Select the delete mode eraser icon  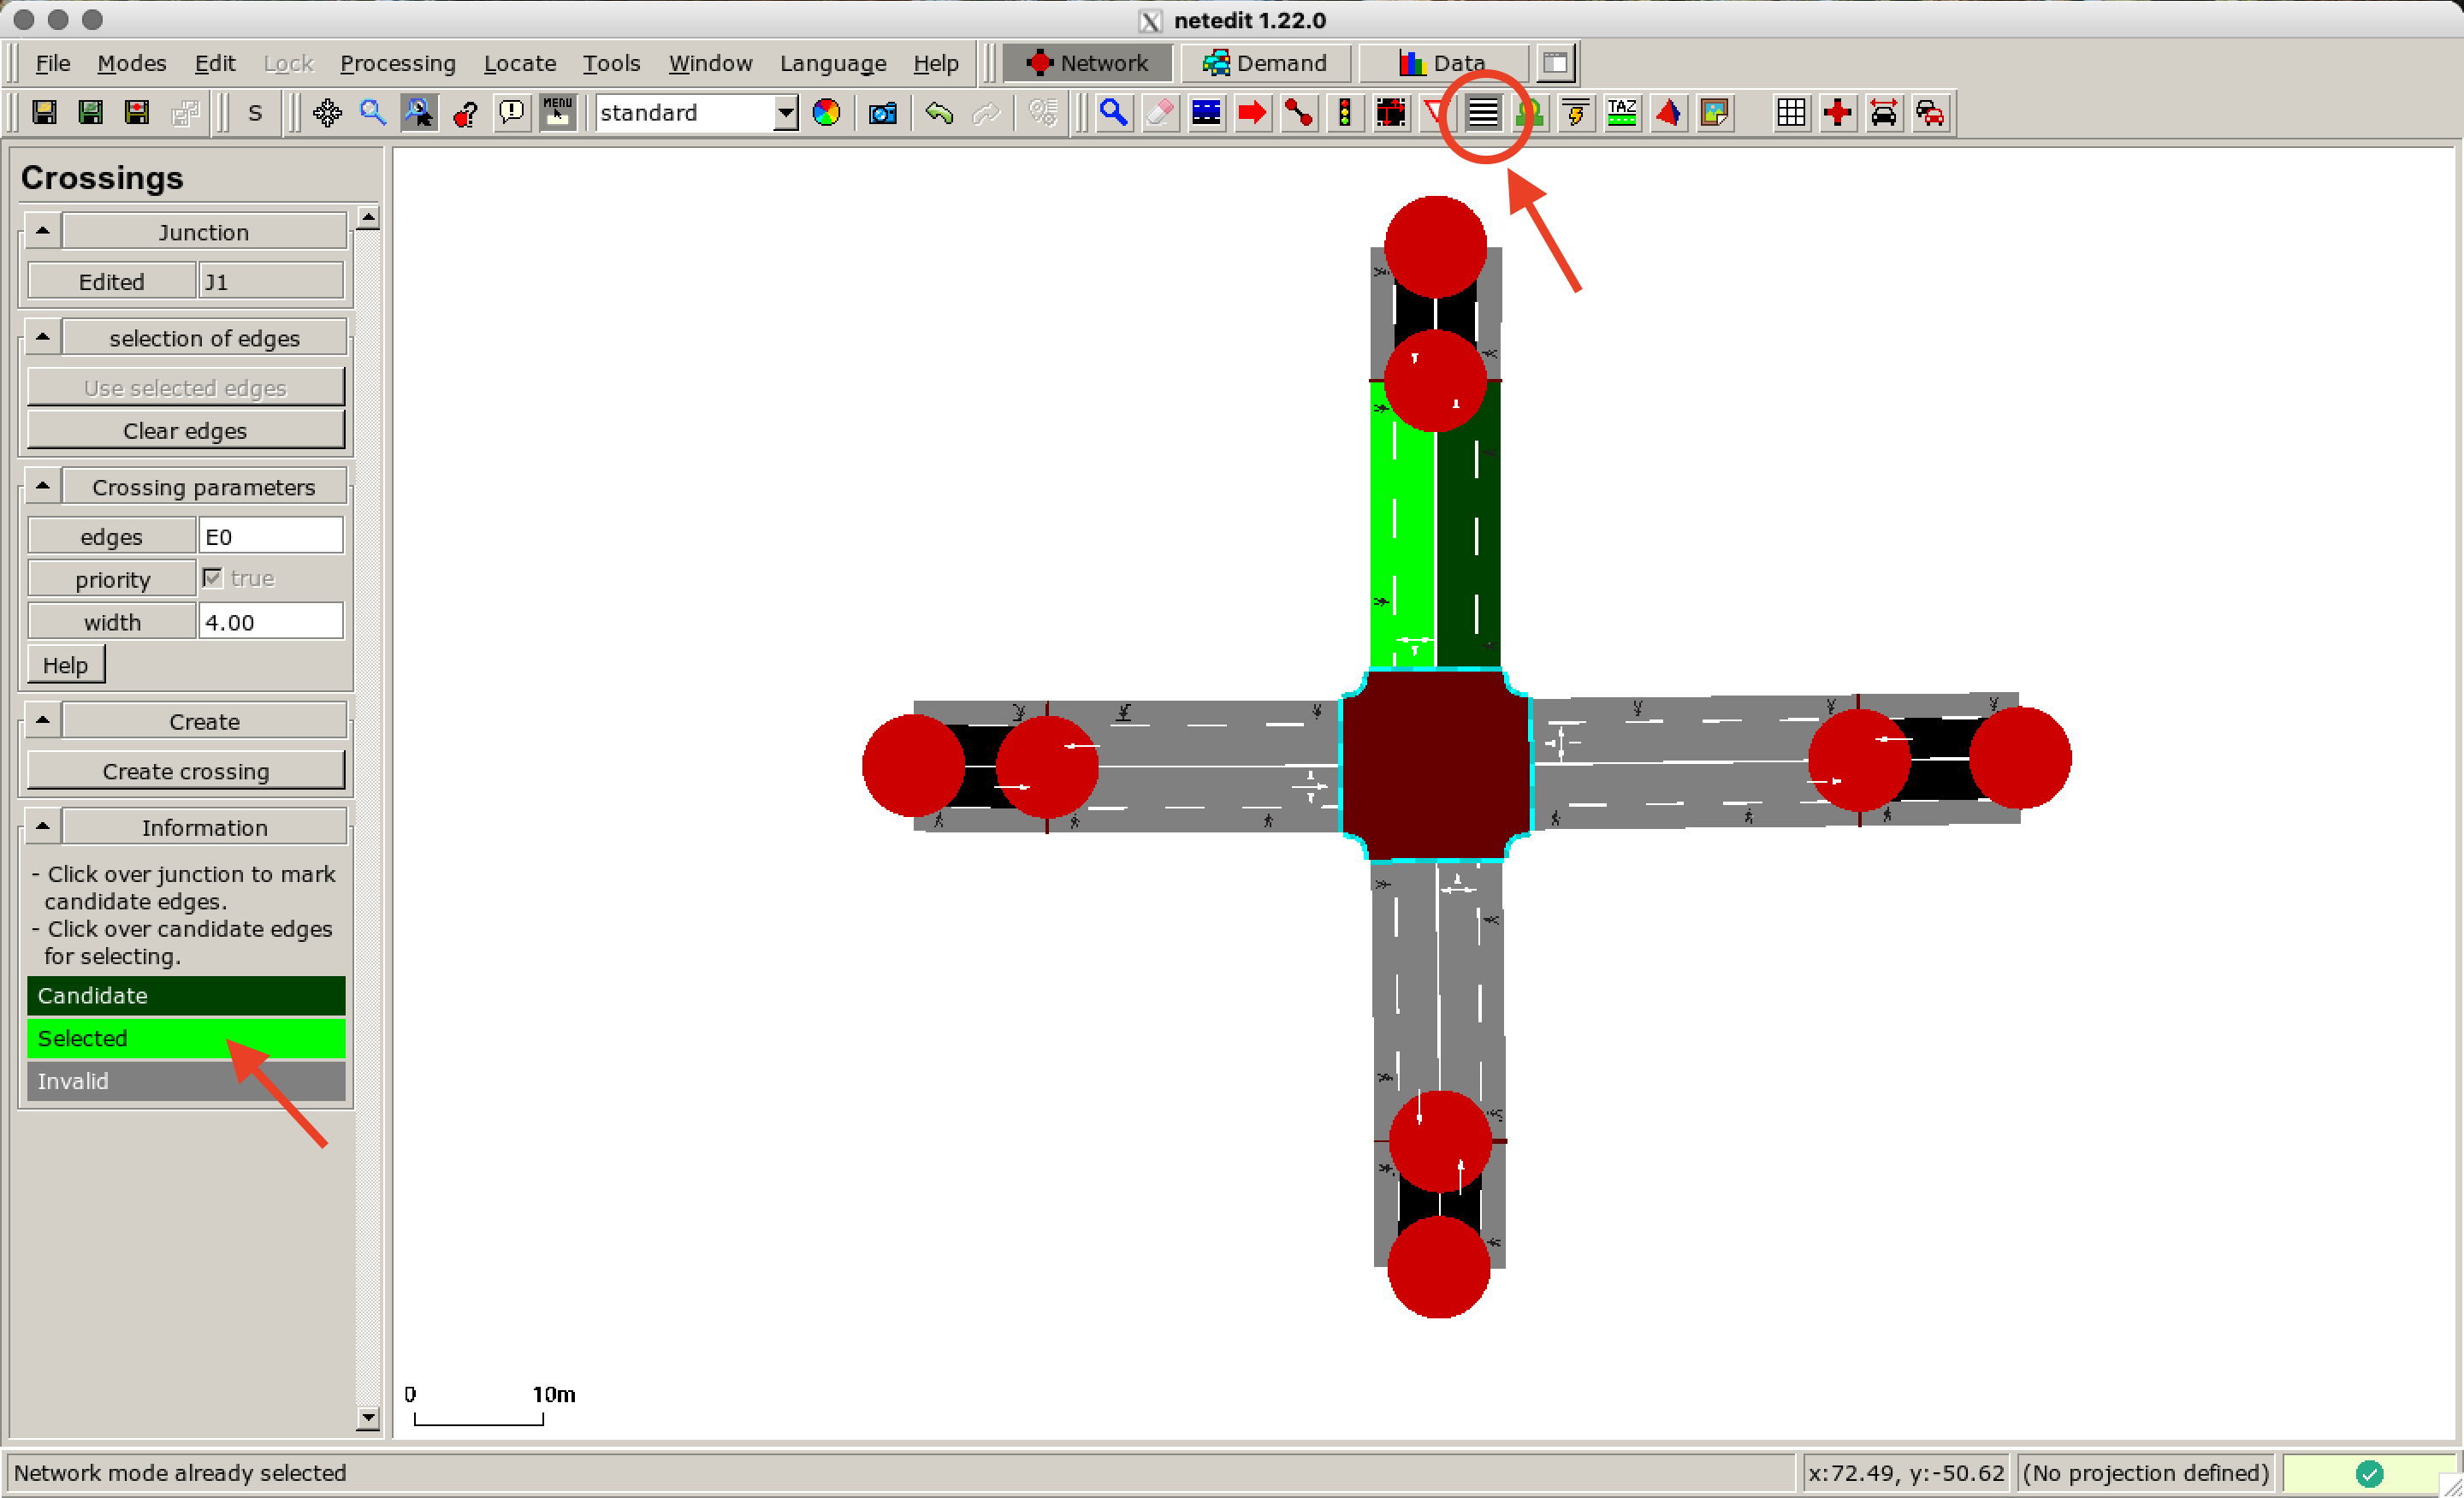point(1159,113)
